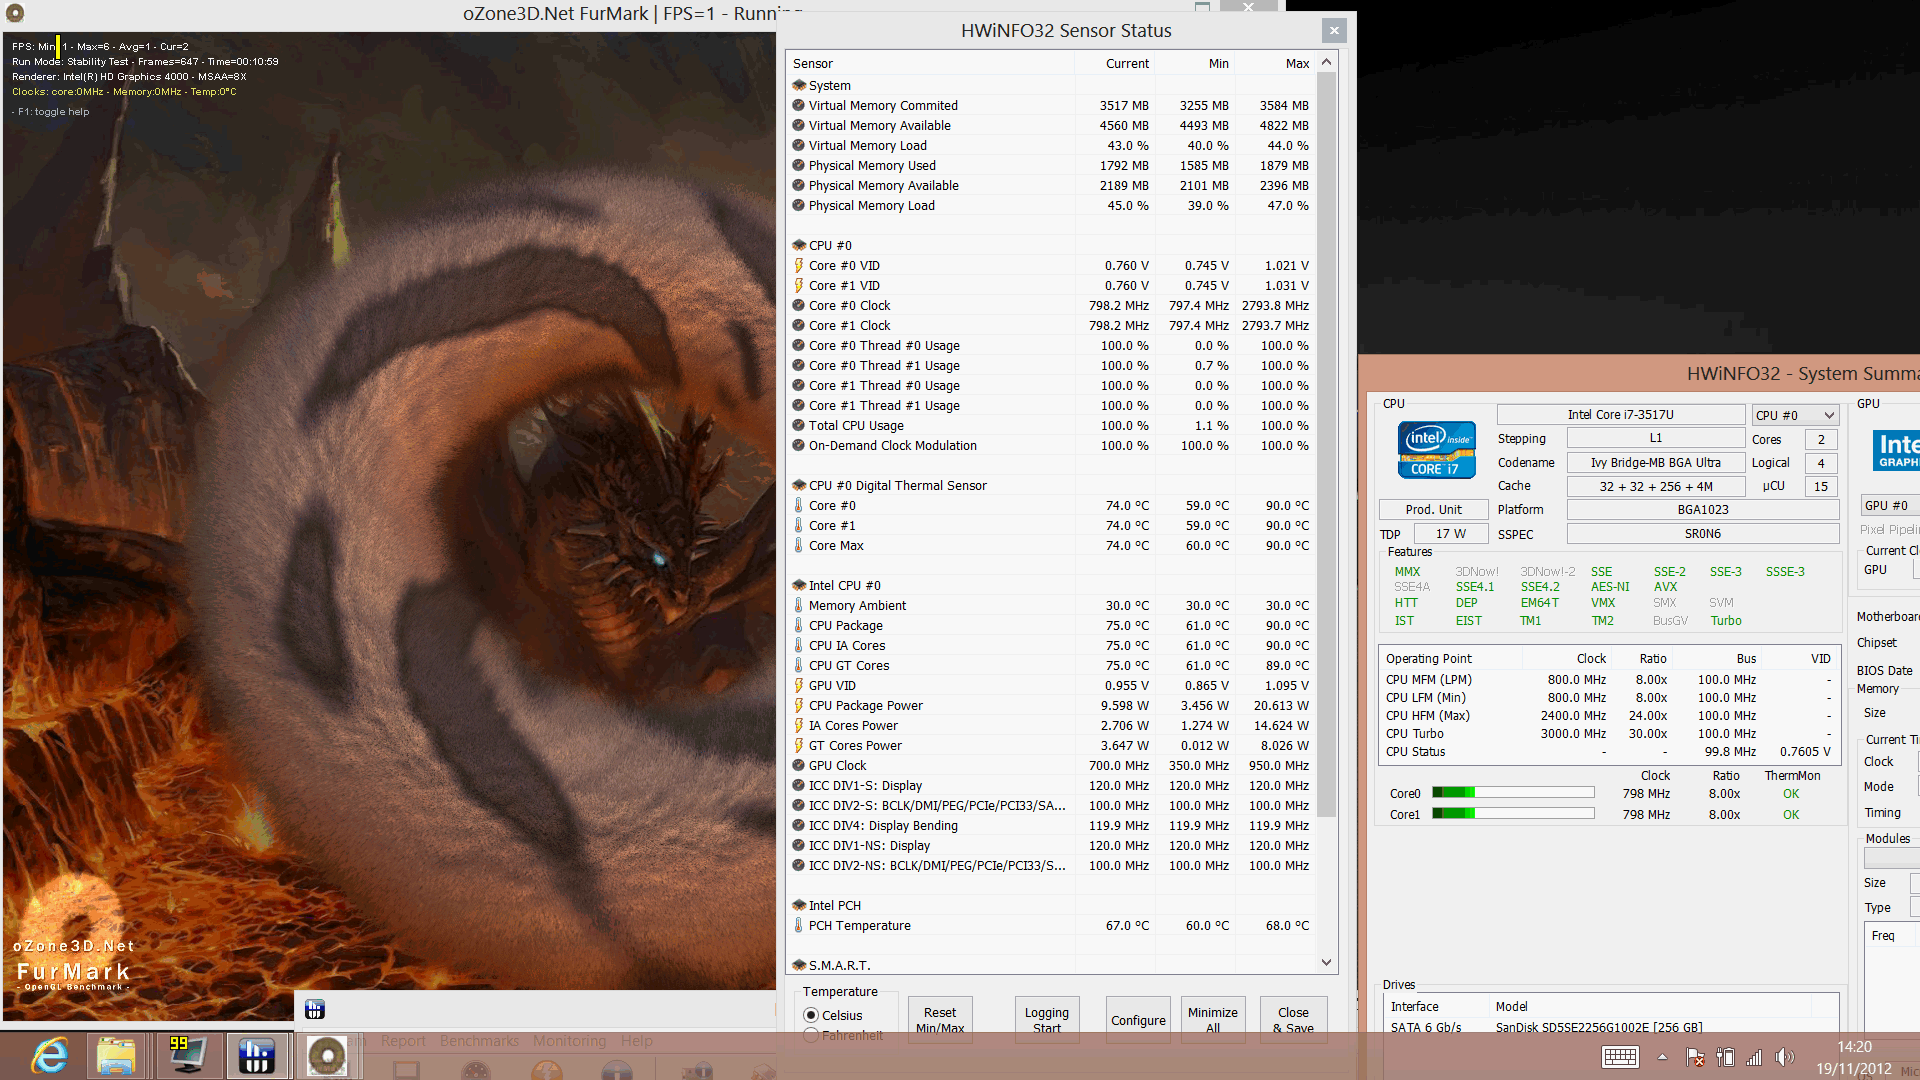Click the Intel Graphics logo in GPU panel
The height and width of the screenshot is (1080, 1920).
pyautogui.click(x=1897, y=449)
